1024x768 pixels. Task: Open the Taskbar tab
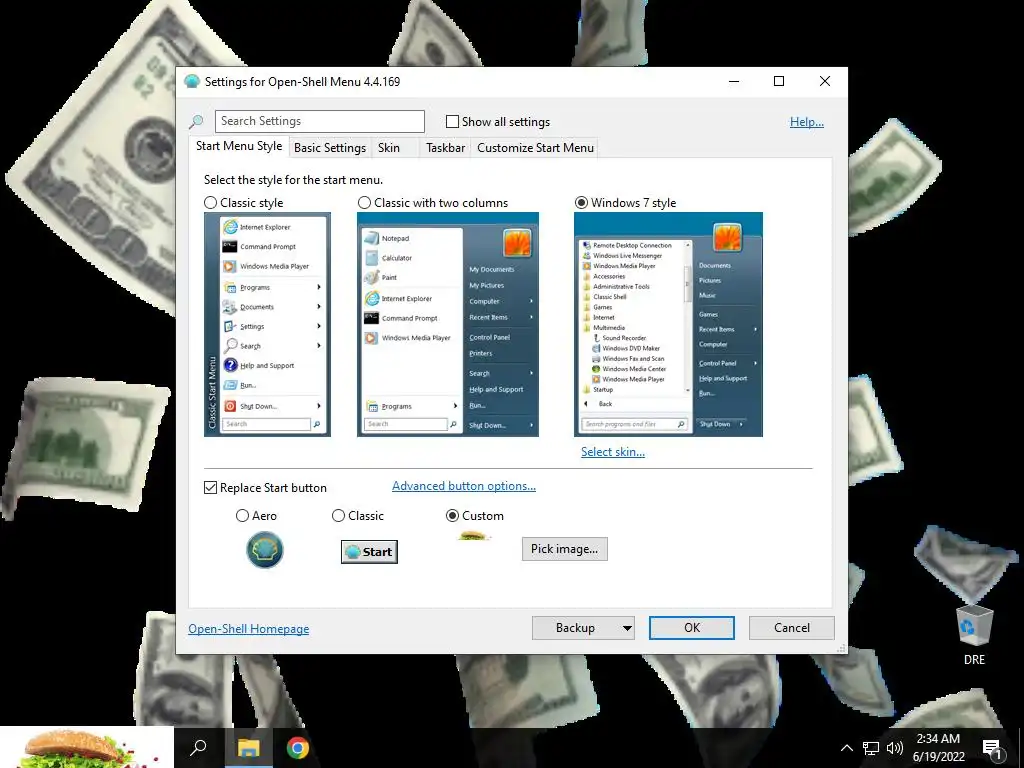click(445, 148)
